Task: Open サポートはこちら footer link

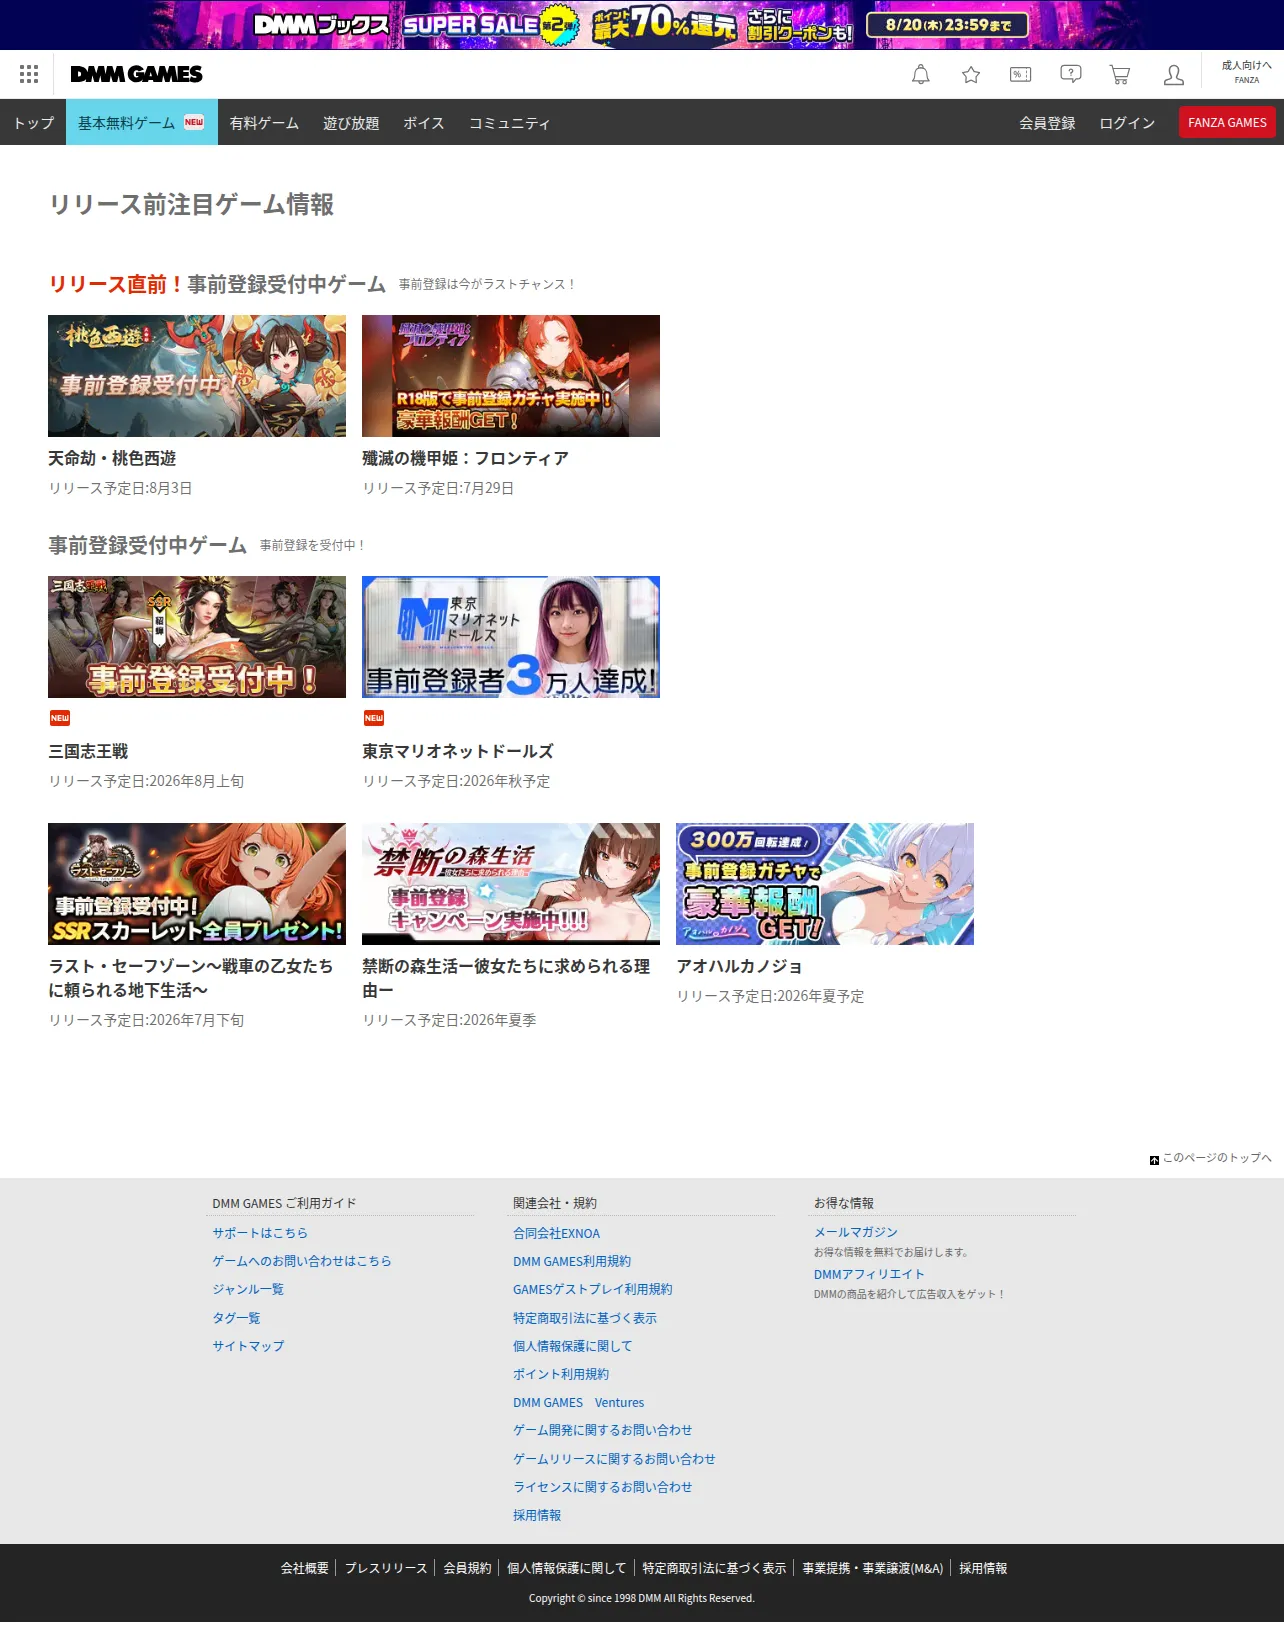Action: pyautogui.click(x=260, y=1233)
